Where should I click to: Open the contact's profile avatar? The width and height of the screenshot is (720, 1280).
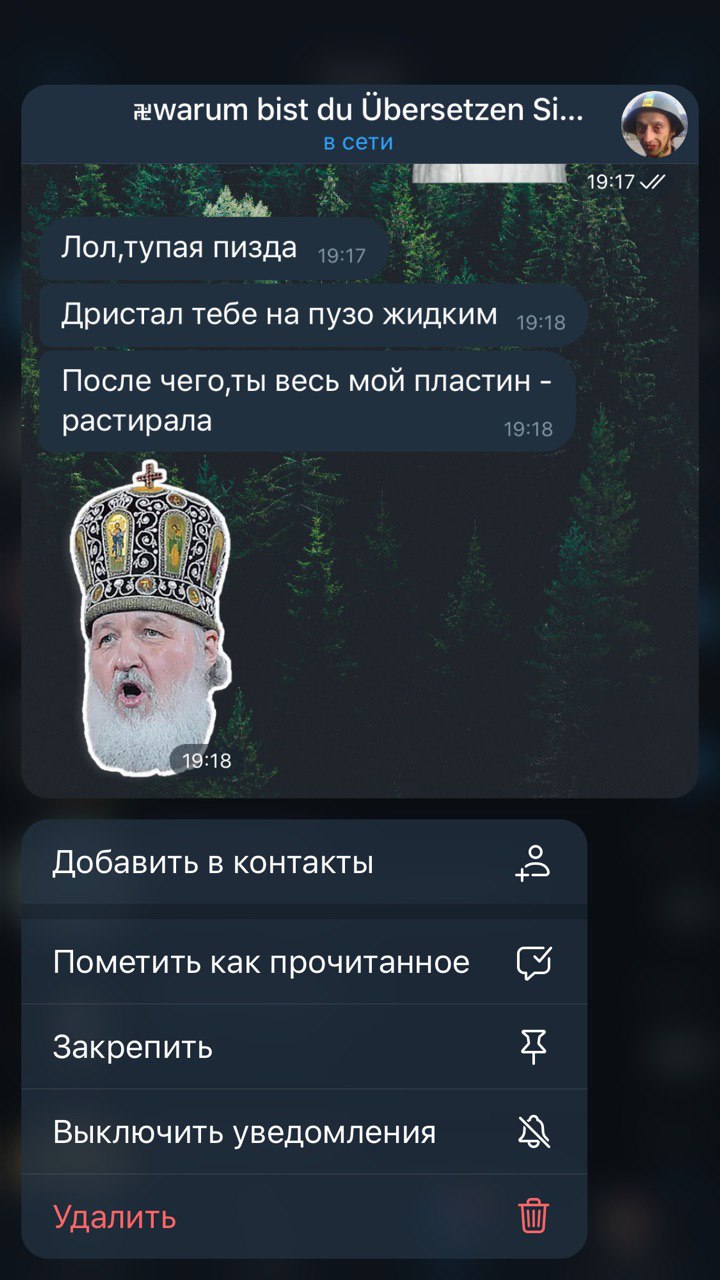click(x=654, y=125)
